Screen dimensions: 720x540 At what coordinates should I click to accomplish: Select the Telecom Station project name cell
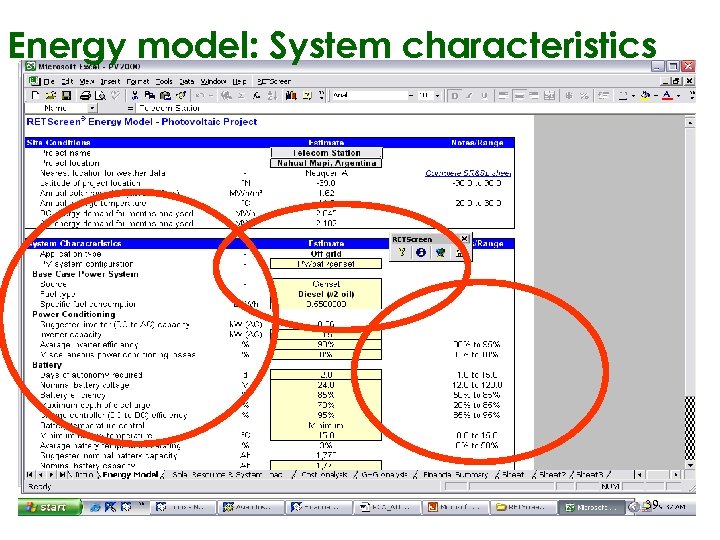click(326, 153)
